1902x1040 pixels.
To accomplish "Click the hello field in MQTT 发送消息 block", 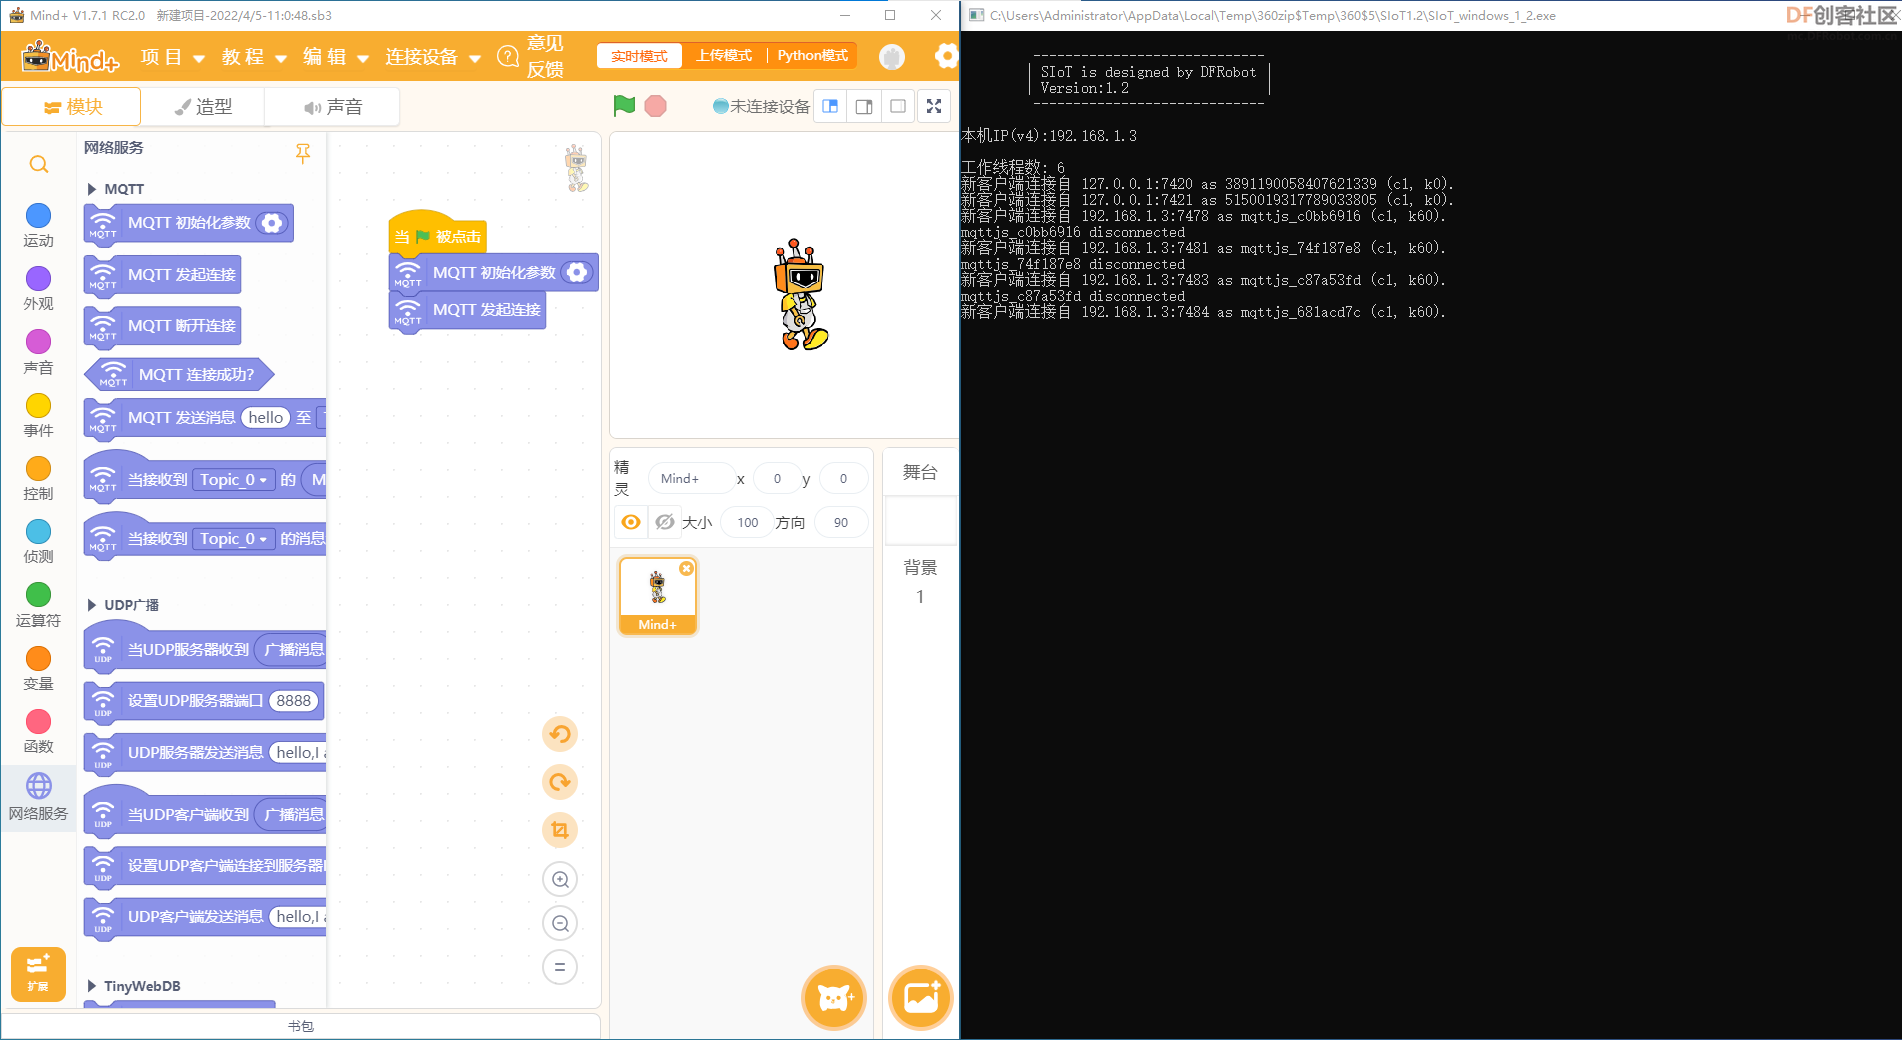I will click(266, 418).
